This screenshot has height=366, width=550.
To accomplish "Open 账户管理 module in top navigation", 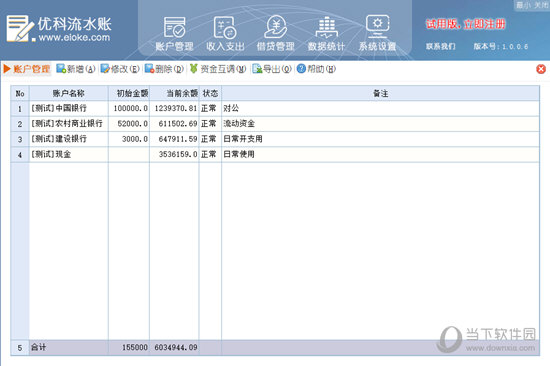I will click(x=174, y=34).
